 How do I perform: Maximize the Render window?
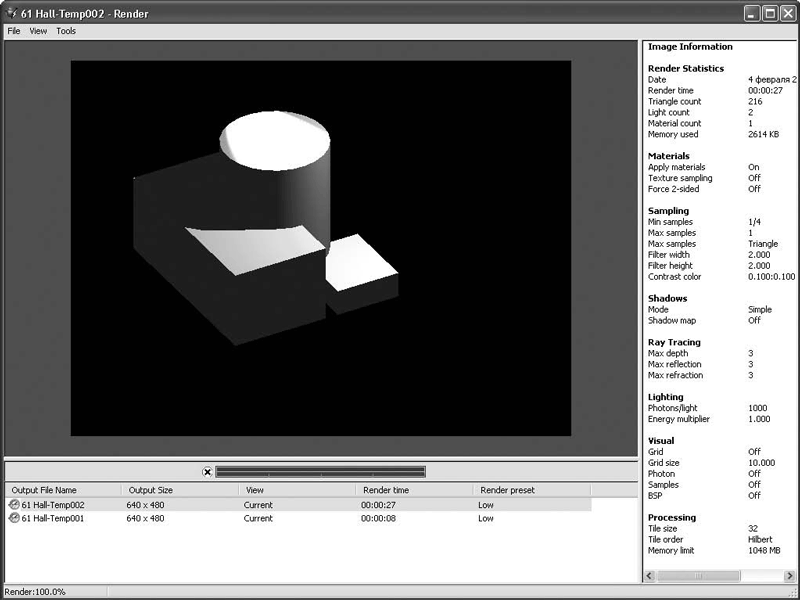point(770,13)
